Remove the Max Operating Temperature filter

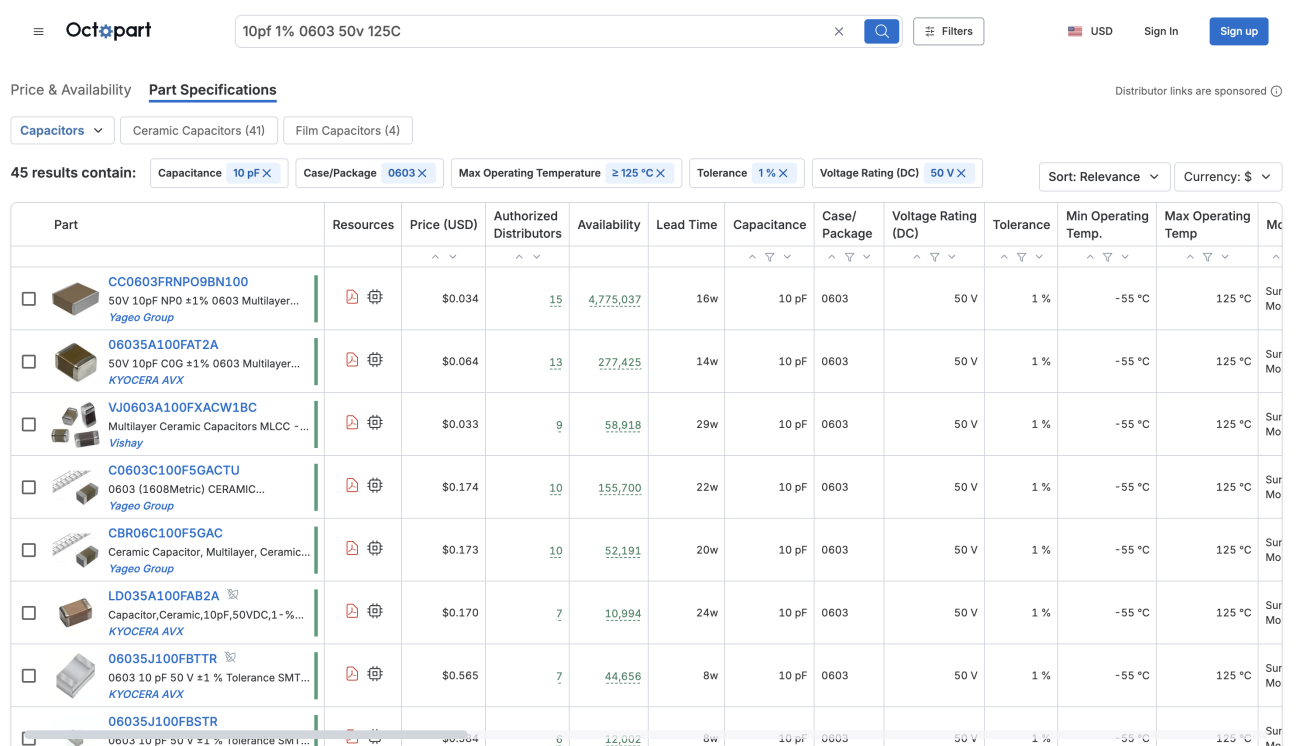point(661,173)
